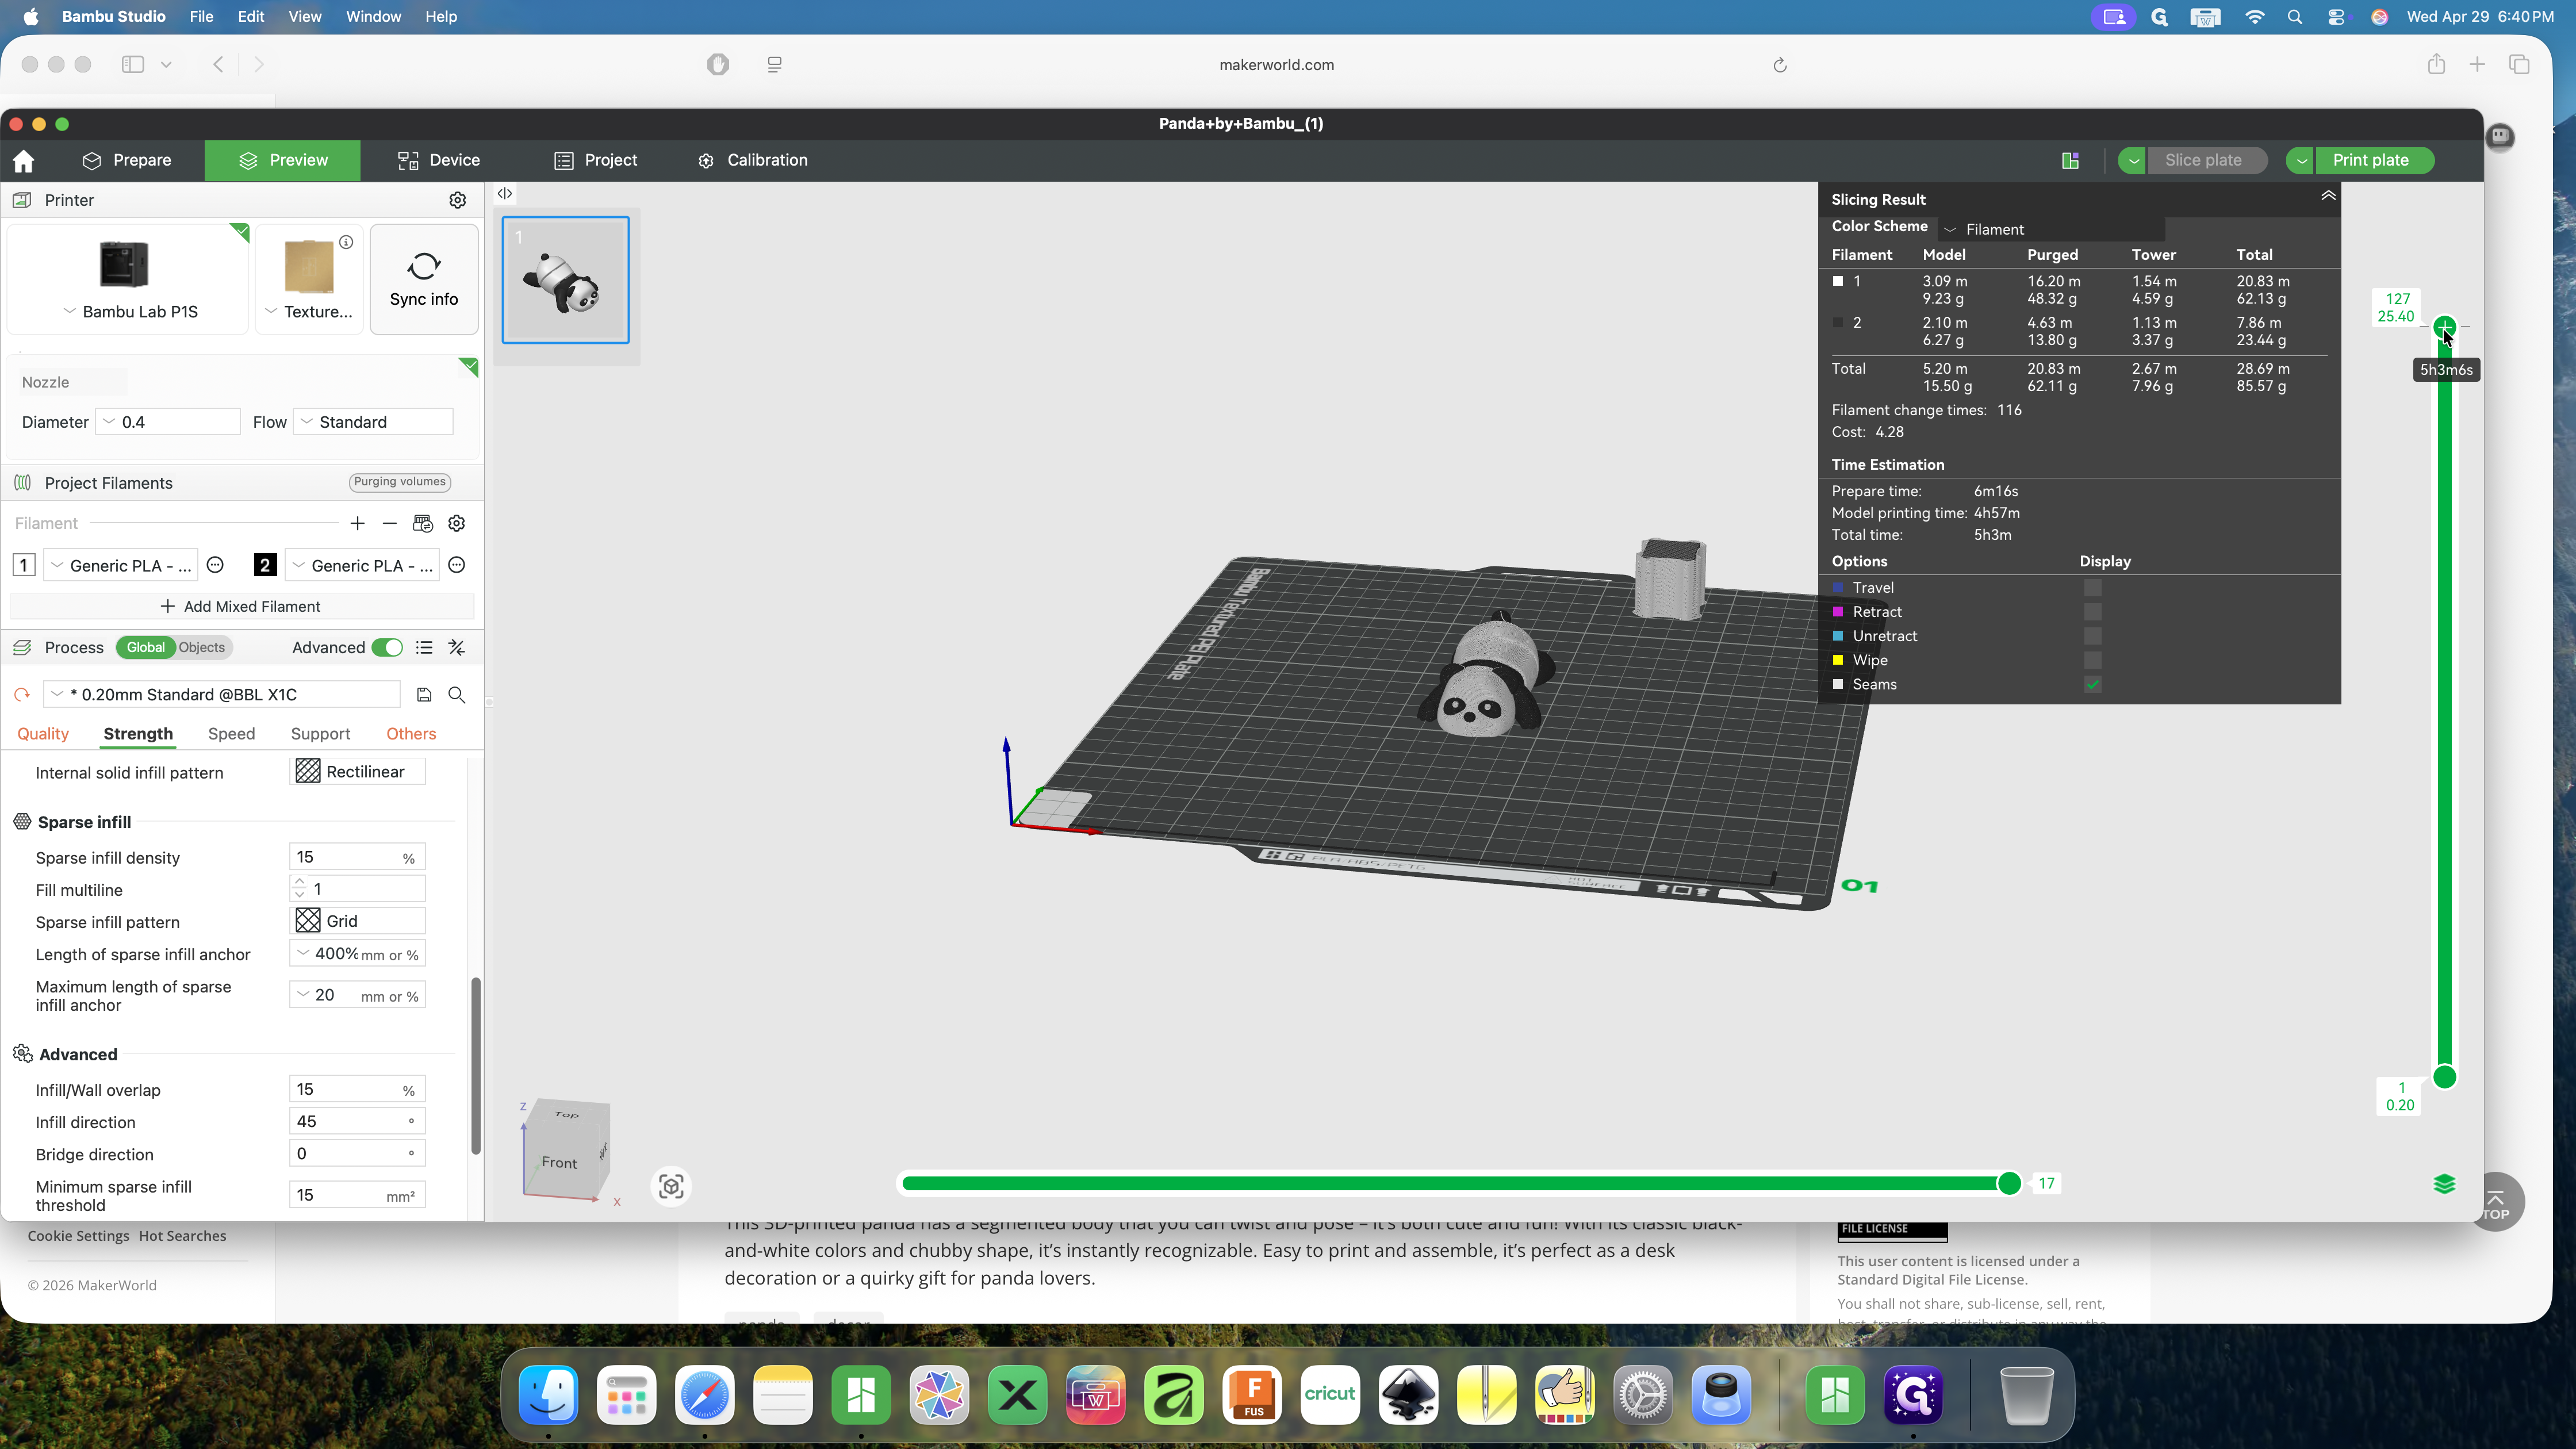The width and height of the screenshot is (2576, 1449).
Task: Search process settings with magnifier icon
Action: pos(457,695)
